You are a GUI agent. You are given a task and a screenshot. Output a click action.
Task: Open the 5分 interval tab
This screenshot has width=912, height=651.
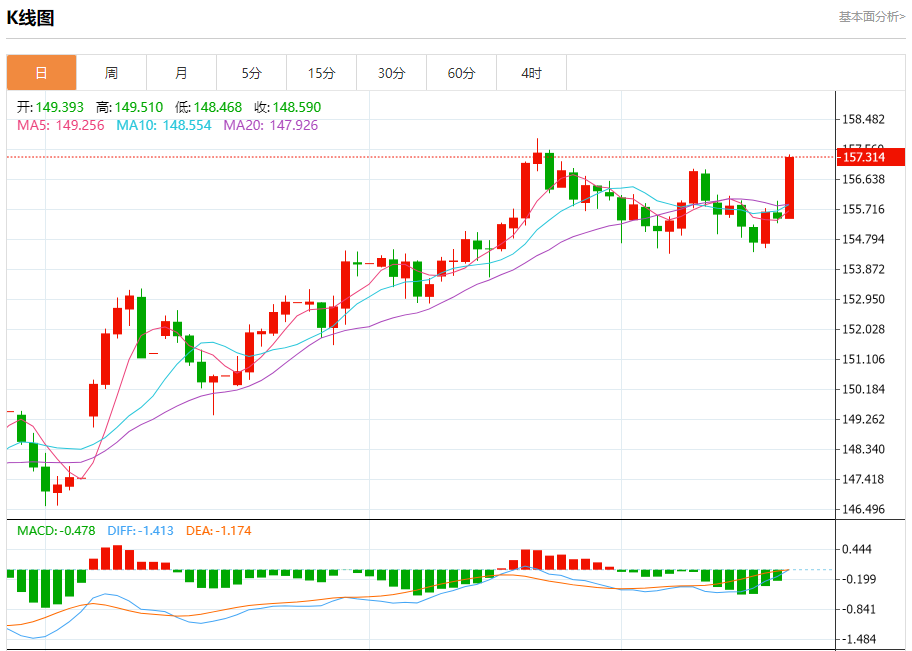pyautogui.click(x=251, y=73)
